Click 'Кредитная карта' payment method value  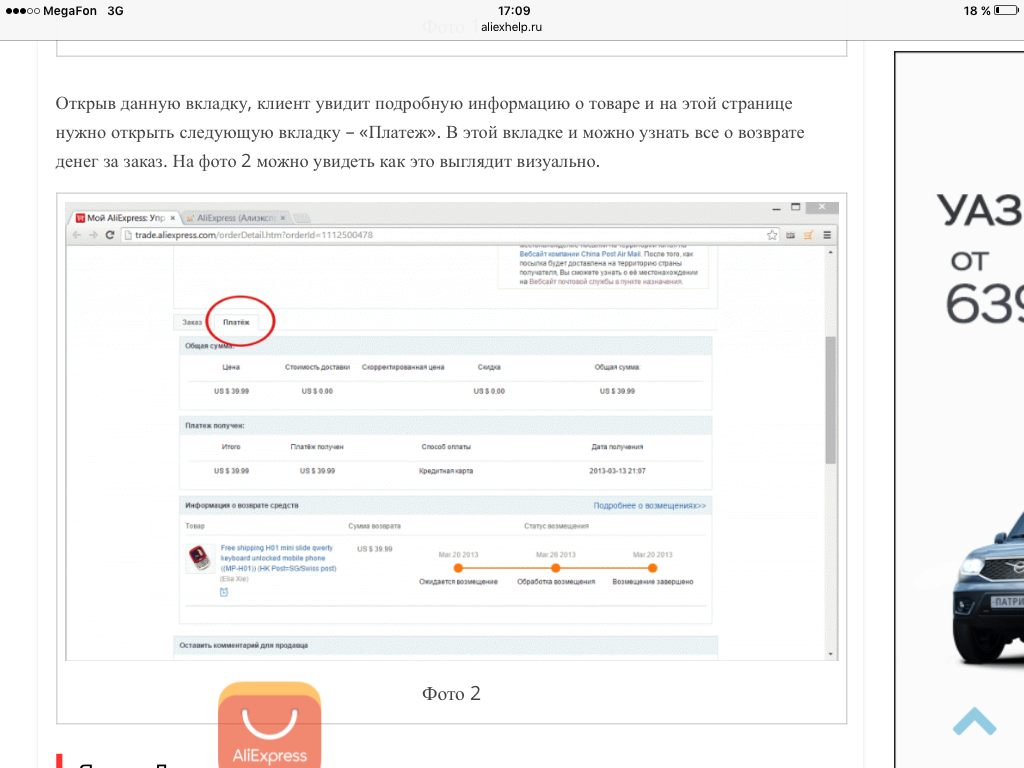pyautogui.click(x=445, y=471)
